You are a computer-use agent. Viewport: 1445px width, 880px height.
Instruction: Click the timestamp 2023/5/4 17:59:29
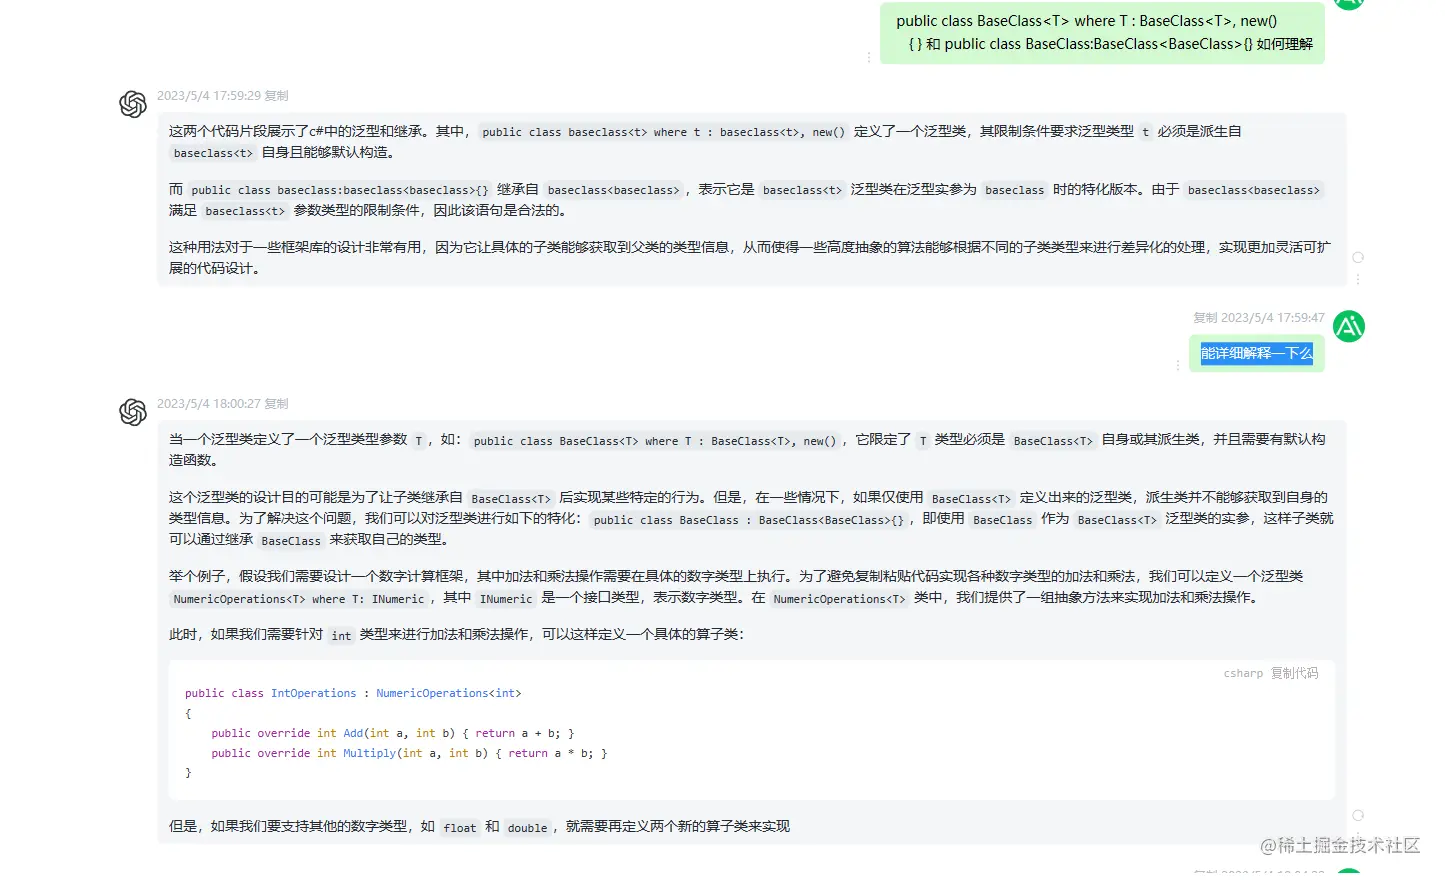[x=209, y=96]
